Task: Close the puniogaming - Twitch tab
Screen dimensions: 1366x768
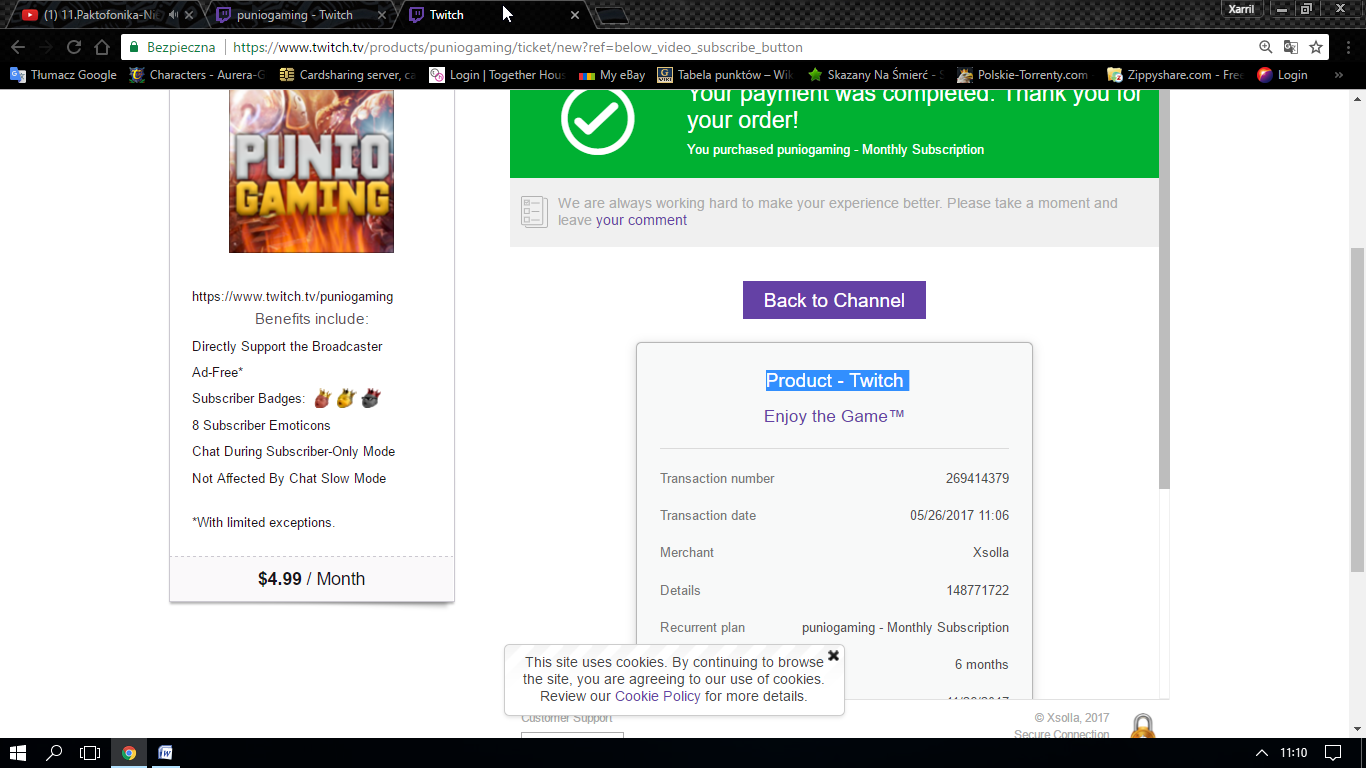Action: tap(382, 15)
